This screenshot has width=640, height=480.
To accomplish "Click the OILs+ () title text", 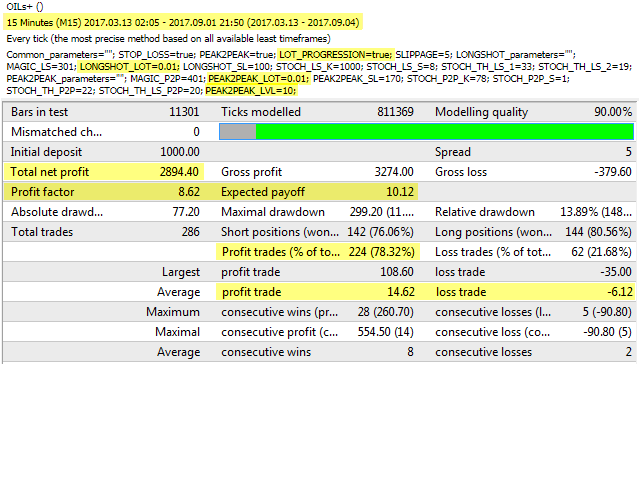I will (25, 7).
